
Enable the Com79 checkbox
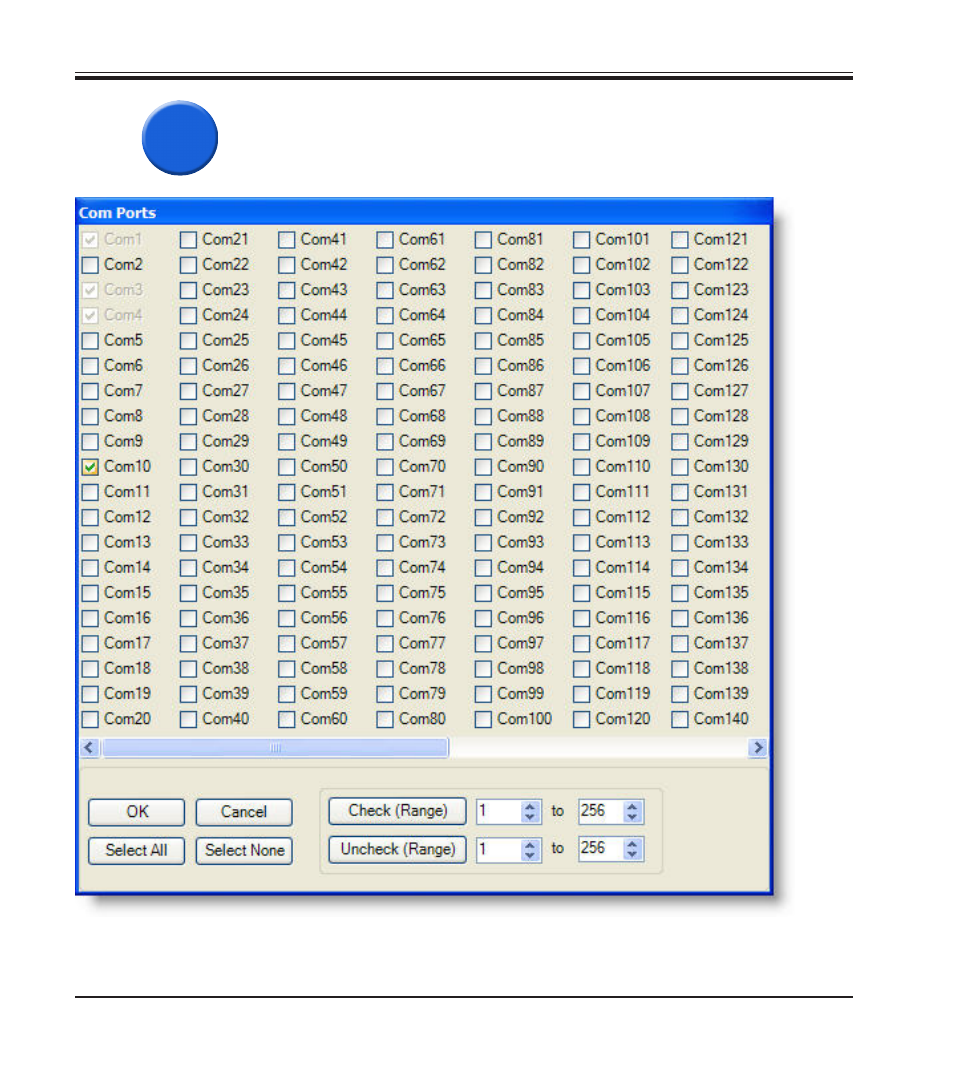tap(385, 694)
